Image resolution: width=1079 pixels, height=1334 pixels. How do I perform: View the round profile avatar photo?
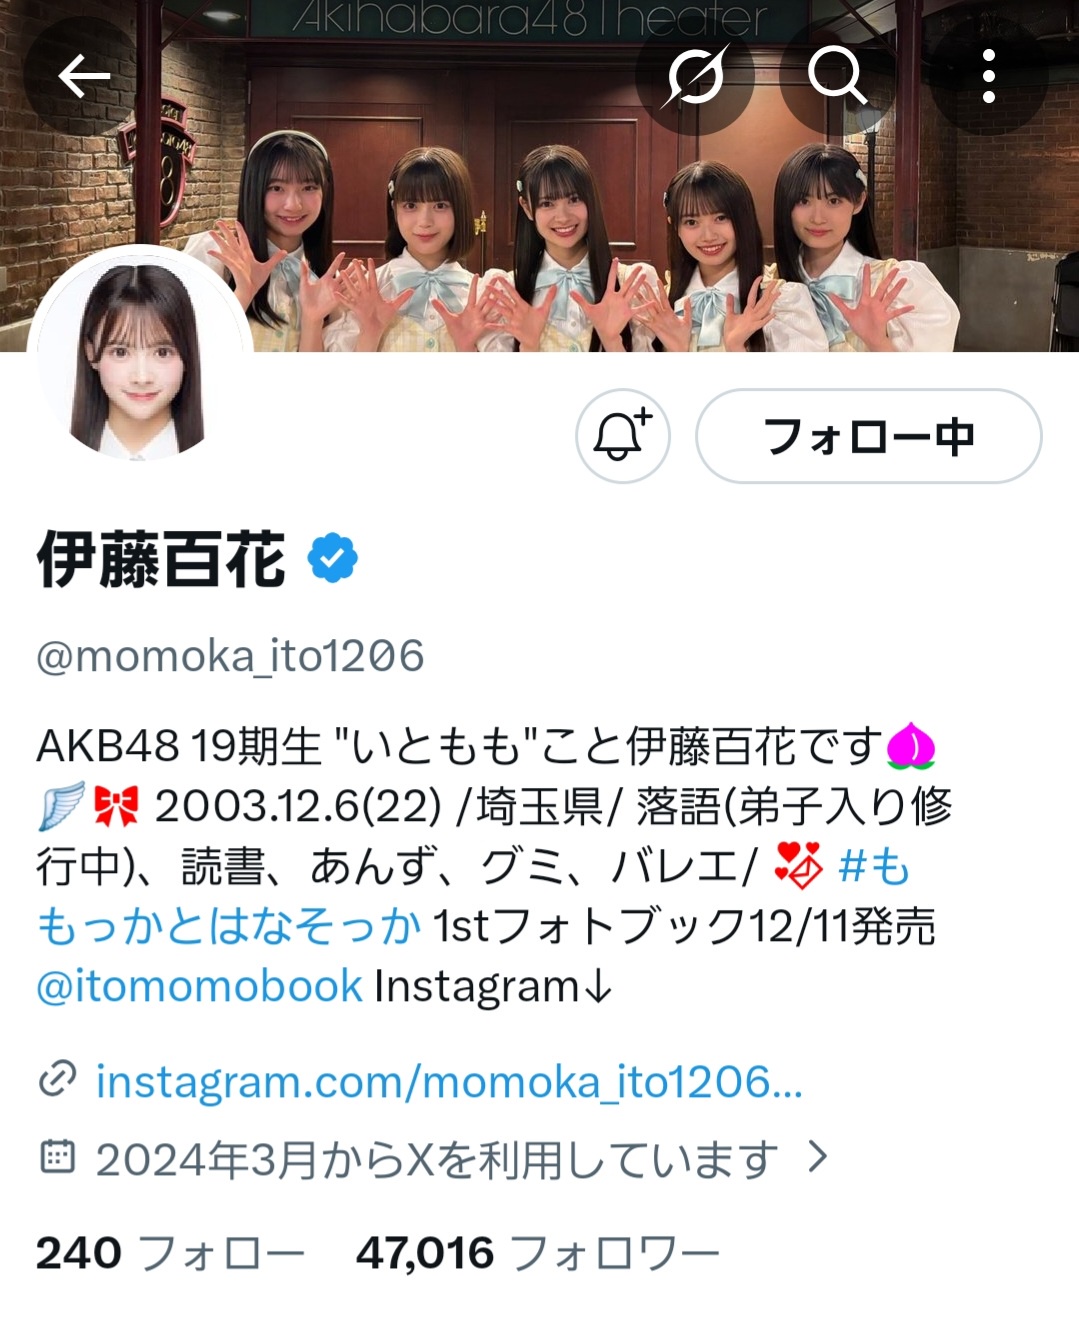click(138, 357)
